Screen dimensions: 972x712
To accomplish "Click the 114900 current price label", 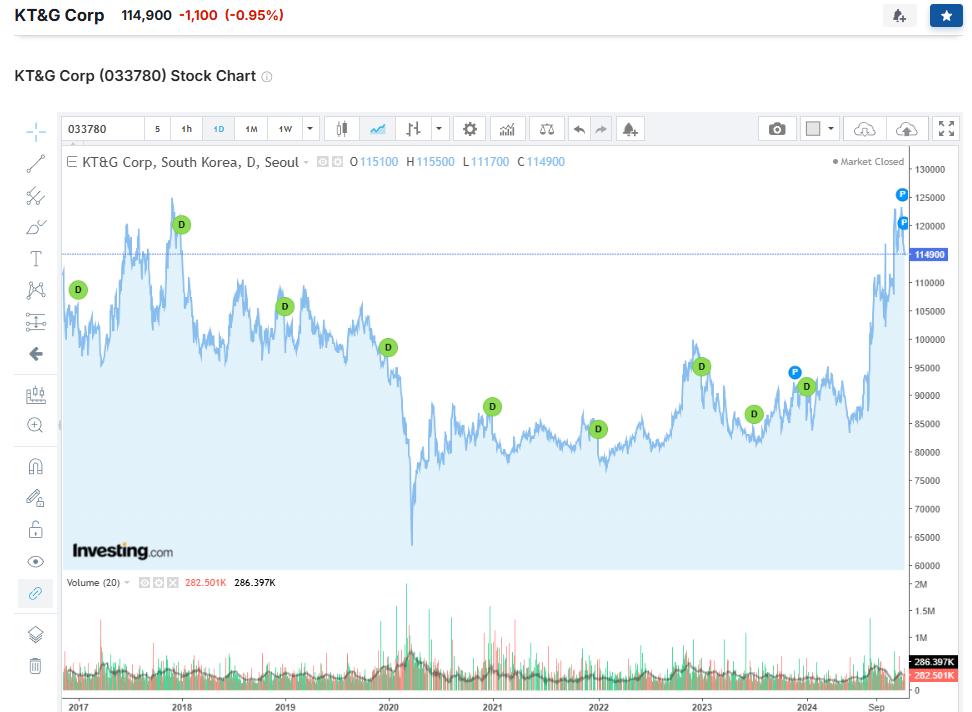I will coord(929,255).
